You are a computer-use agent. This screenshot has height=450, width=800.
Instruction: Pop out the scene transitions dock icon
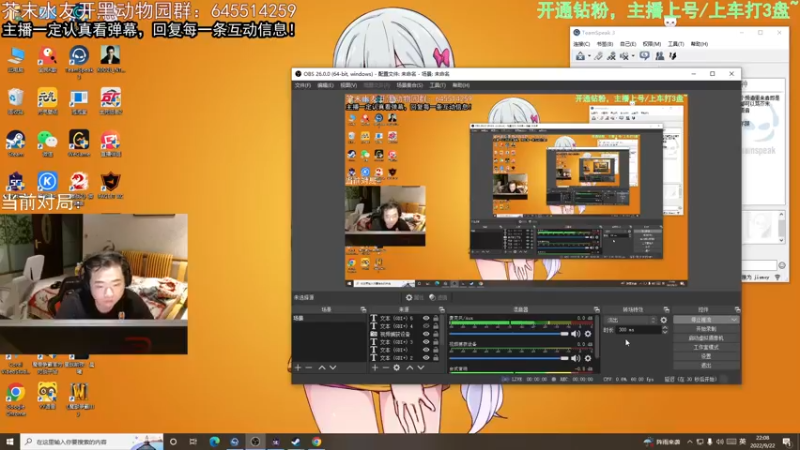click(x=666, y=310)
